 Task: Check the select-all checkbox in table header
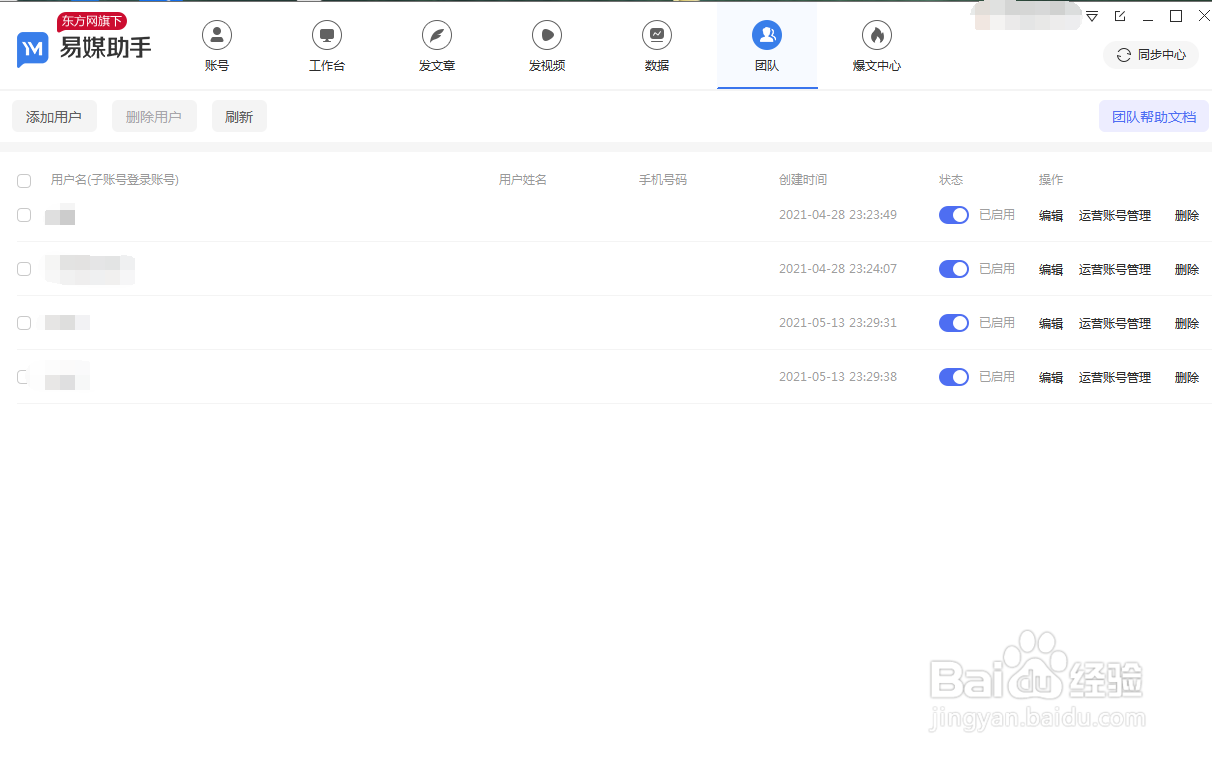click(x=24, y=181)
